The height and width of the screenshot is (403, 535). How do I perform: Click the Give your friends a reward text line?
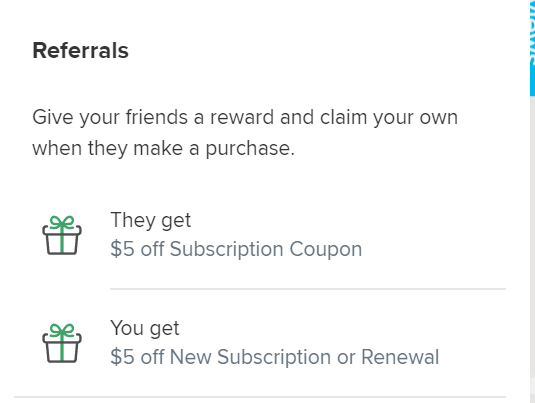(245, 117)
